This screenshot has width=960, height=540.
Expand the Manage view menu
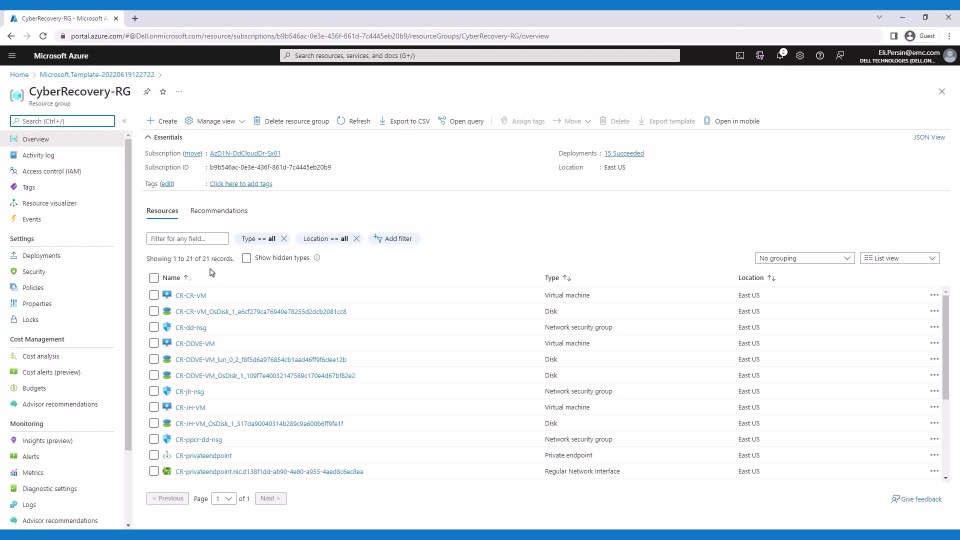(x=215, y=121)
